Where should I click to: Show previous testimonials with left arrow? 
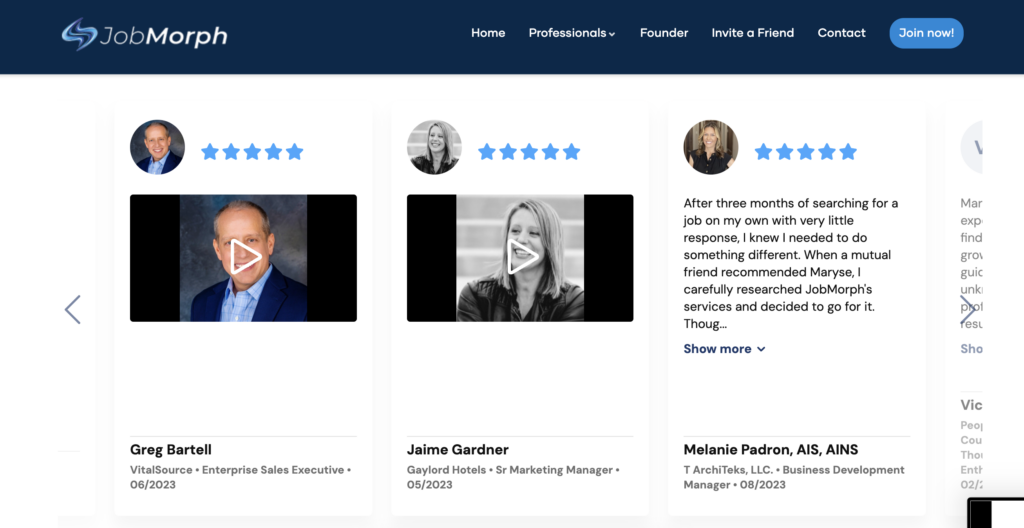pyautogui.click(x=72, y=309)
